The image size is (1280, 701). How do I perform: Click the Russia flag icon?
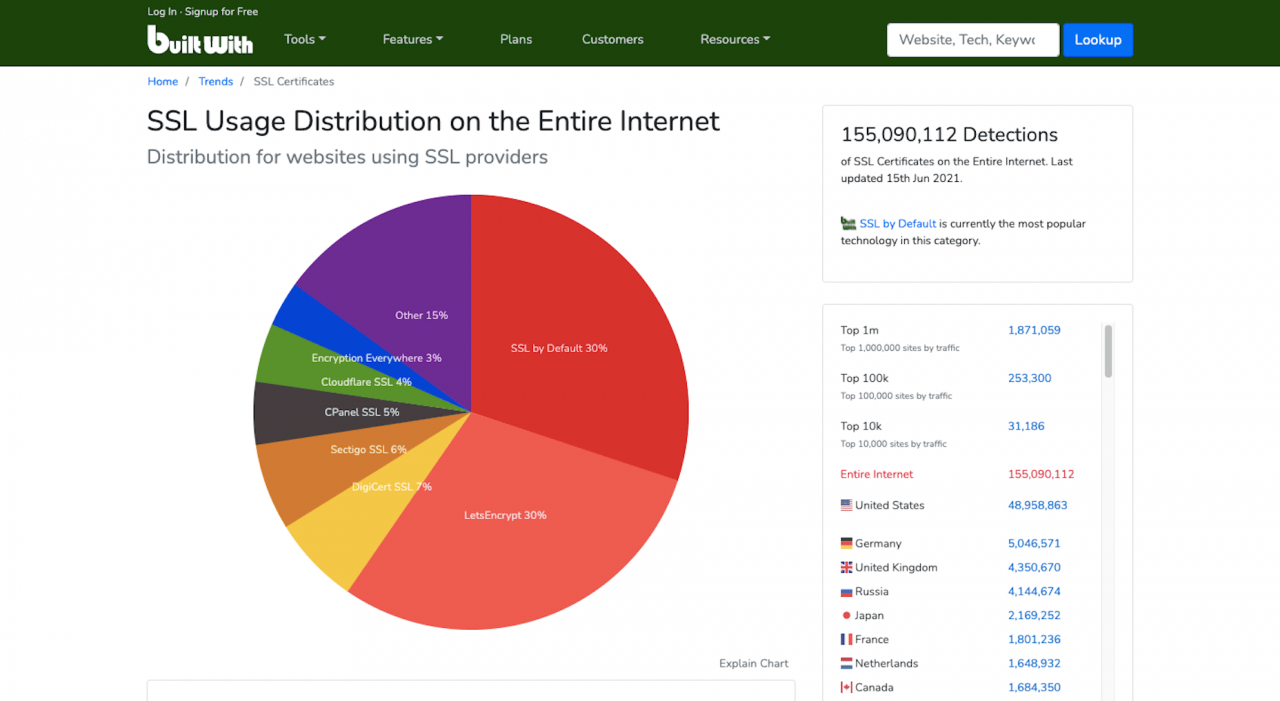point(846,591)
